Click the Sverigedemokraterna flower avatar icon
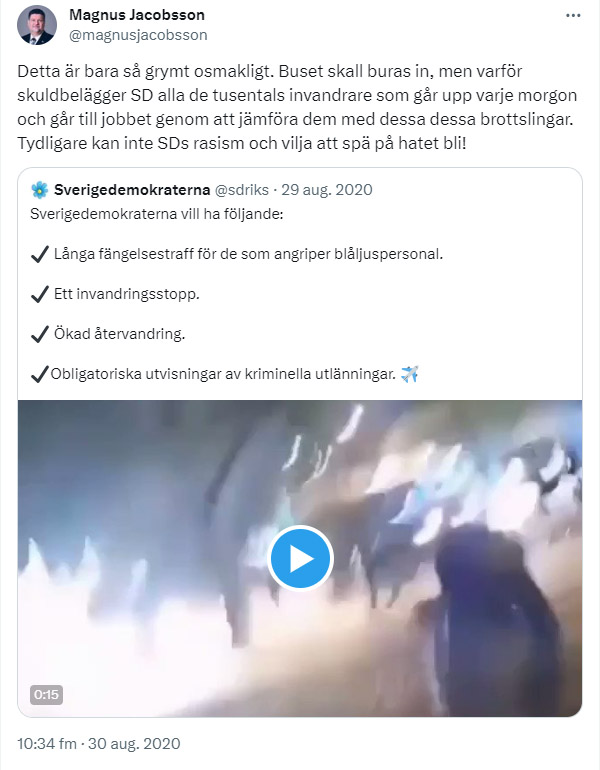Viewport: 600px width, 770px height. [40, 190]
